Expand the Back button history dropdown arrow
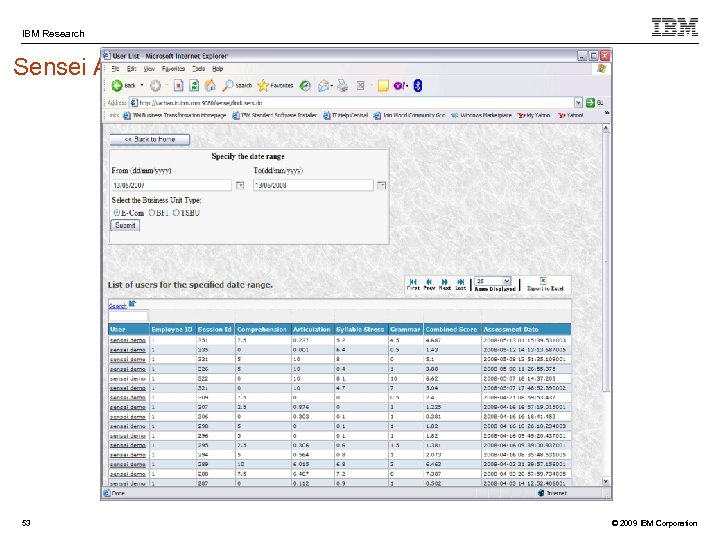Screen dimensions: 720x540 click(x=142, y=85)
